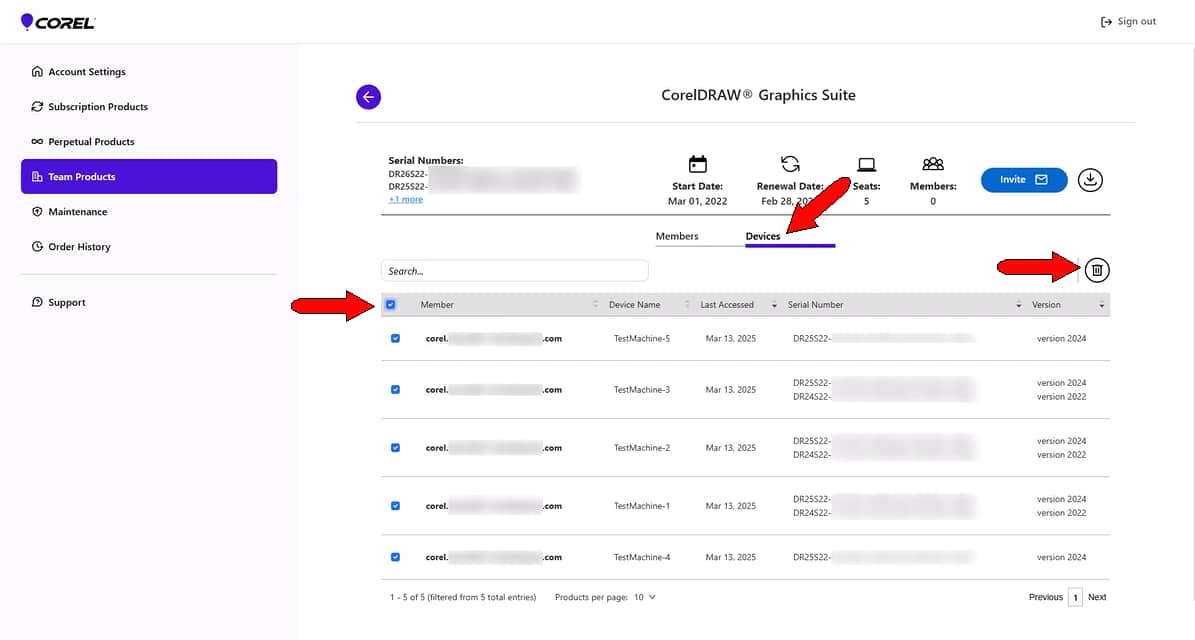Delete selected devices using the trash icon
Image resolution: width=1195 pixels, height=640 pixels.
click(1096, 270)
